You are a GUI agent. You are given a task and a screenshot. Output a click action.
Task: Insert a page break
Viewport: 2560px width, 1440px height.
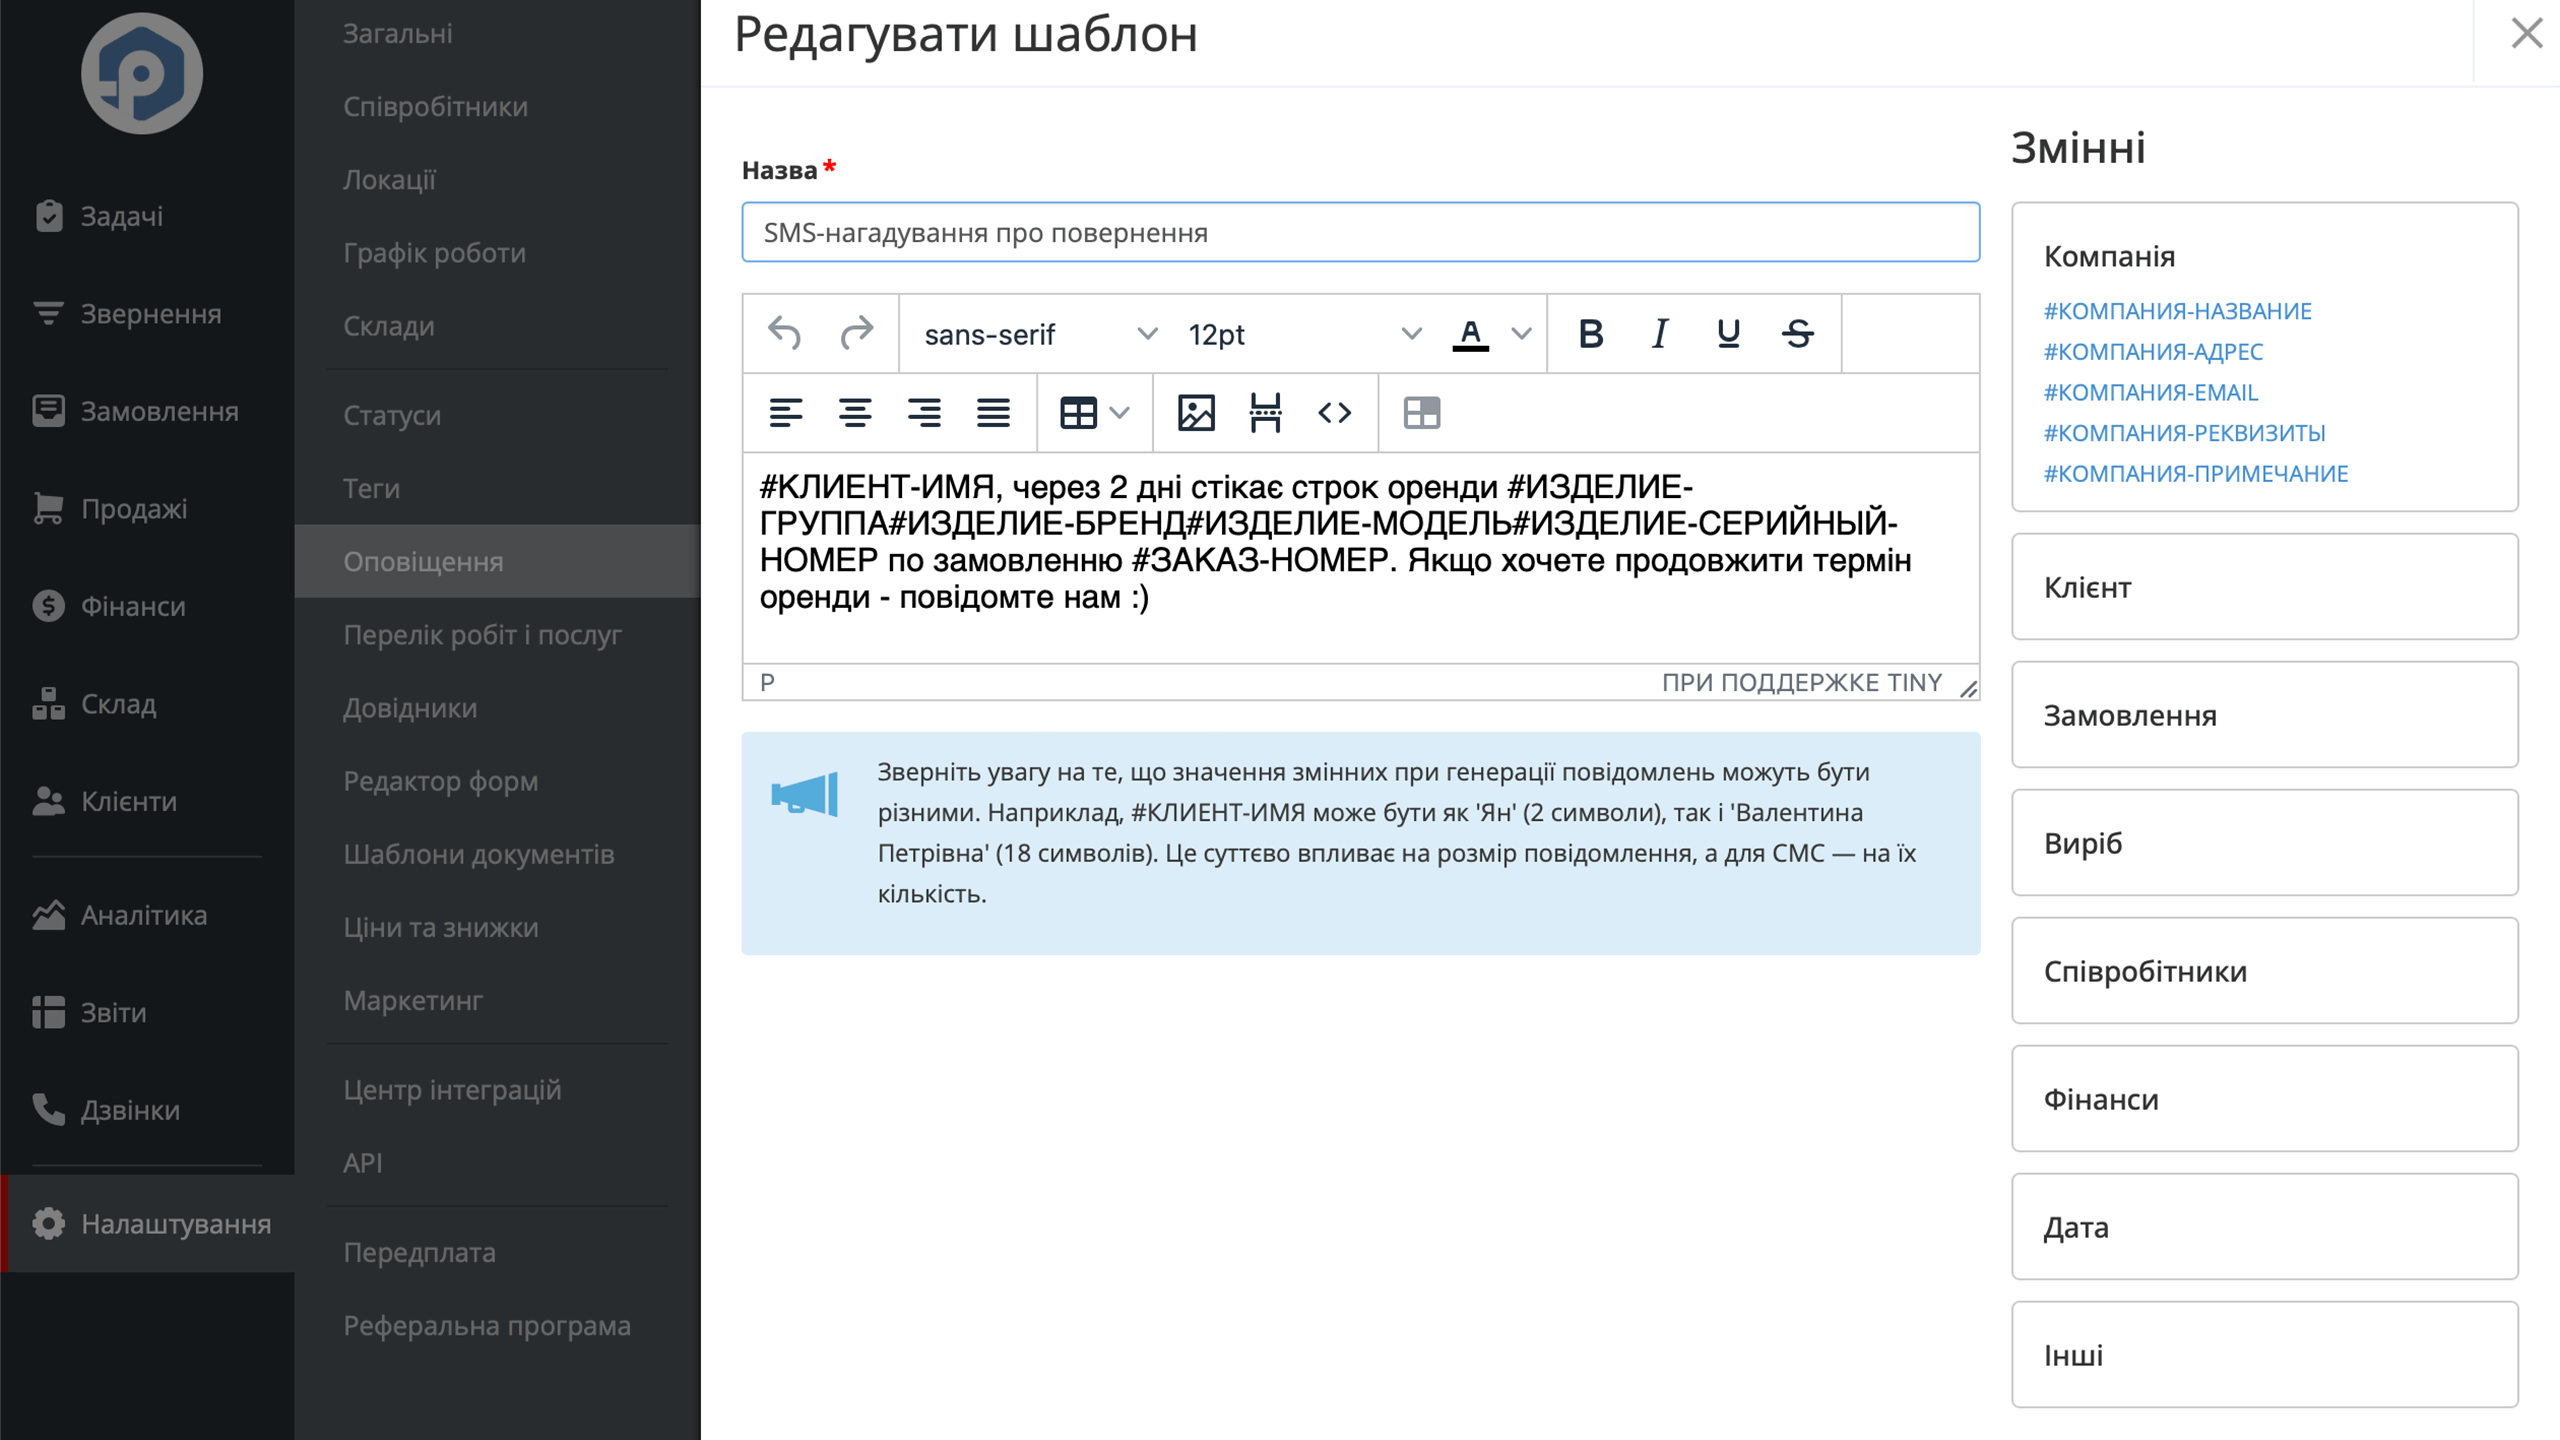1265,412
